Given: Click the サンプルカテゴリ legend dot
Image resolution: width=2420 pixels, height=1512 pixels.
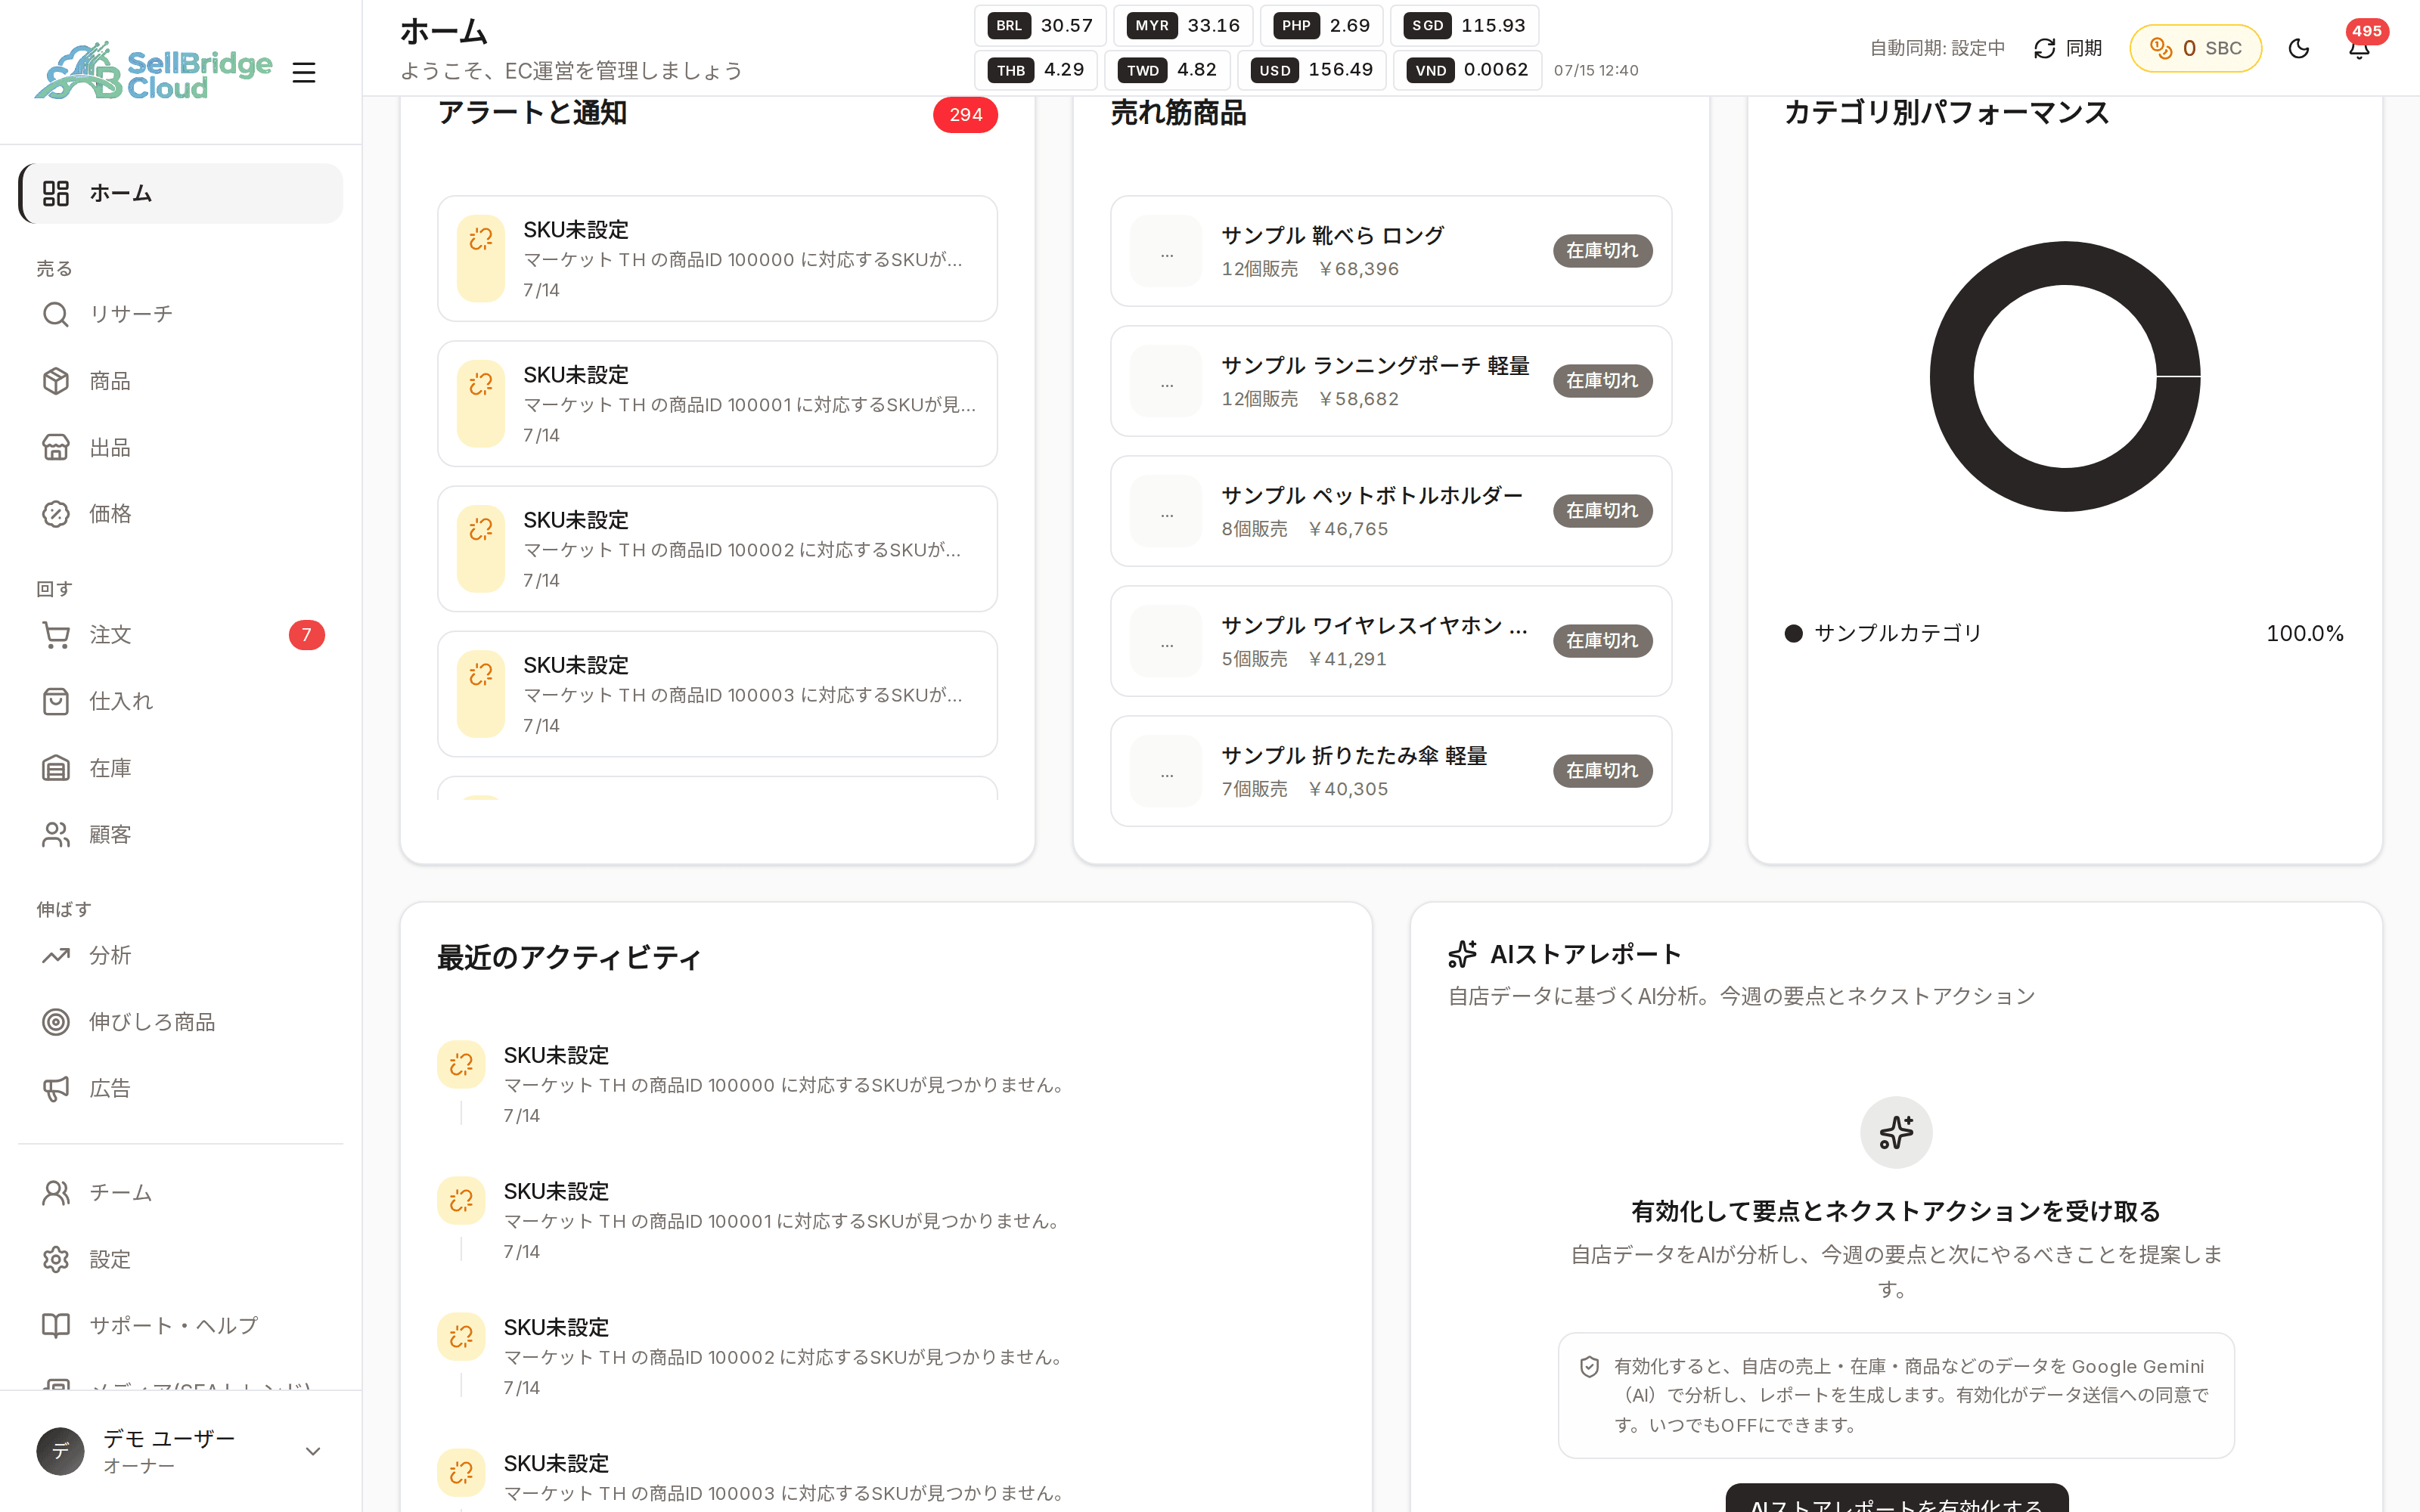Looking at the screenshot, I should [1793, 633].
